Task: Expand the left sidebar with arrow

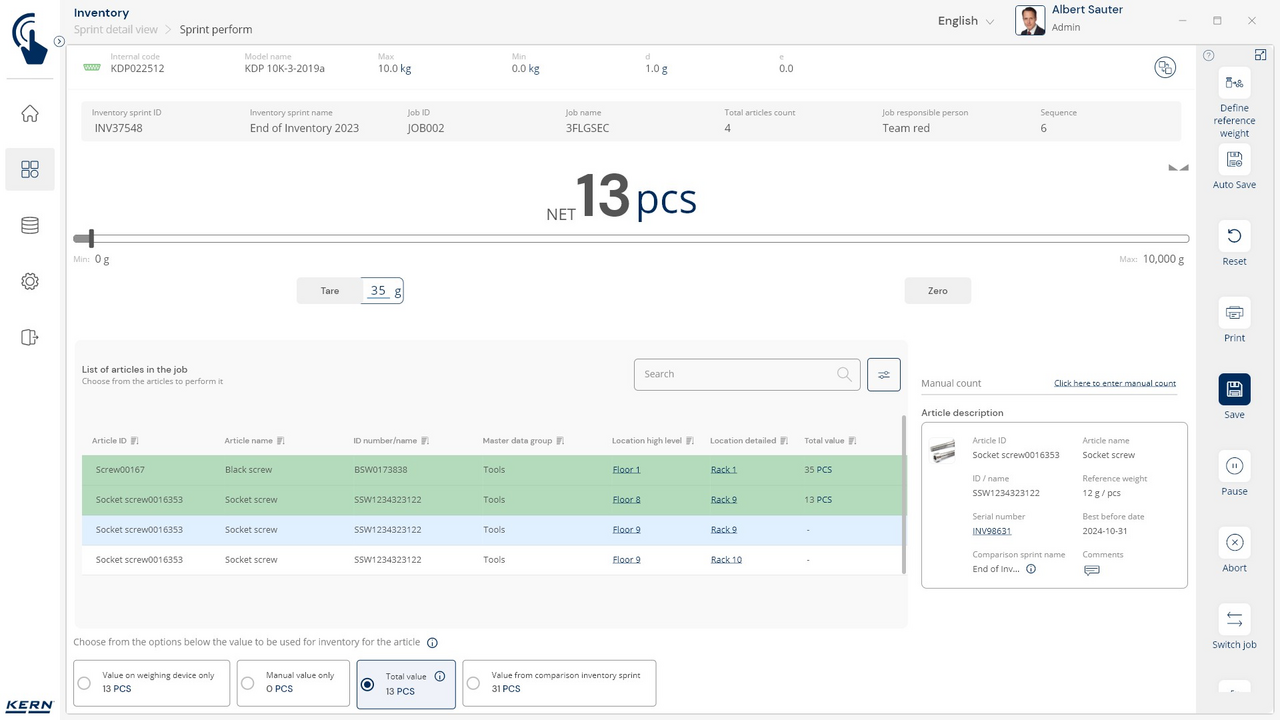Action: pos(59,42)
